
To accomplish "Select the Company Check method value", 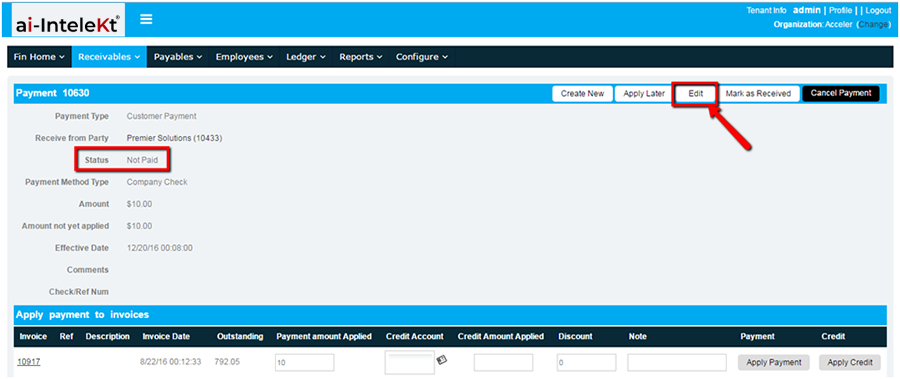I will [x=157, y=182].
